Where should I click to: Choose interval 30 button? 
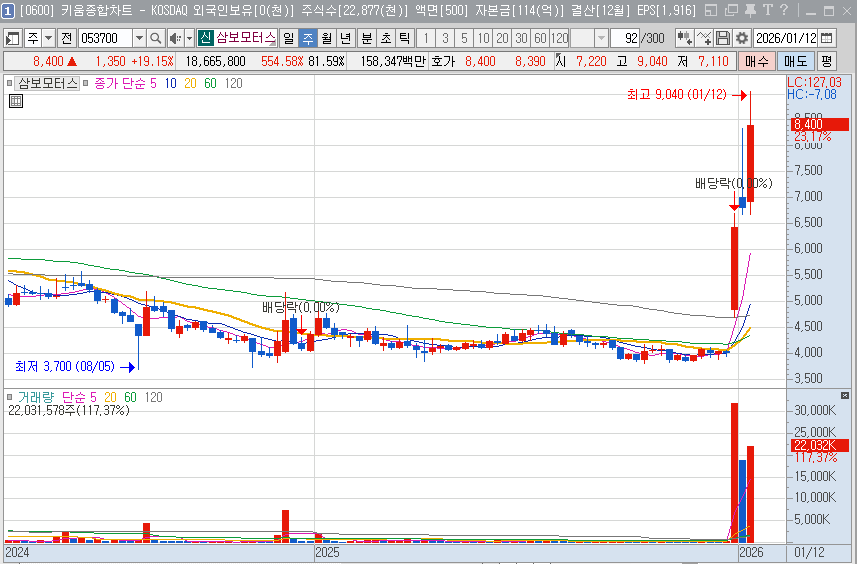(x=522, y=38)
